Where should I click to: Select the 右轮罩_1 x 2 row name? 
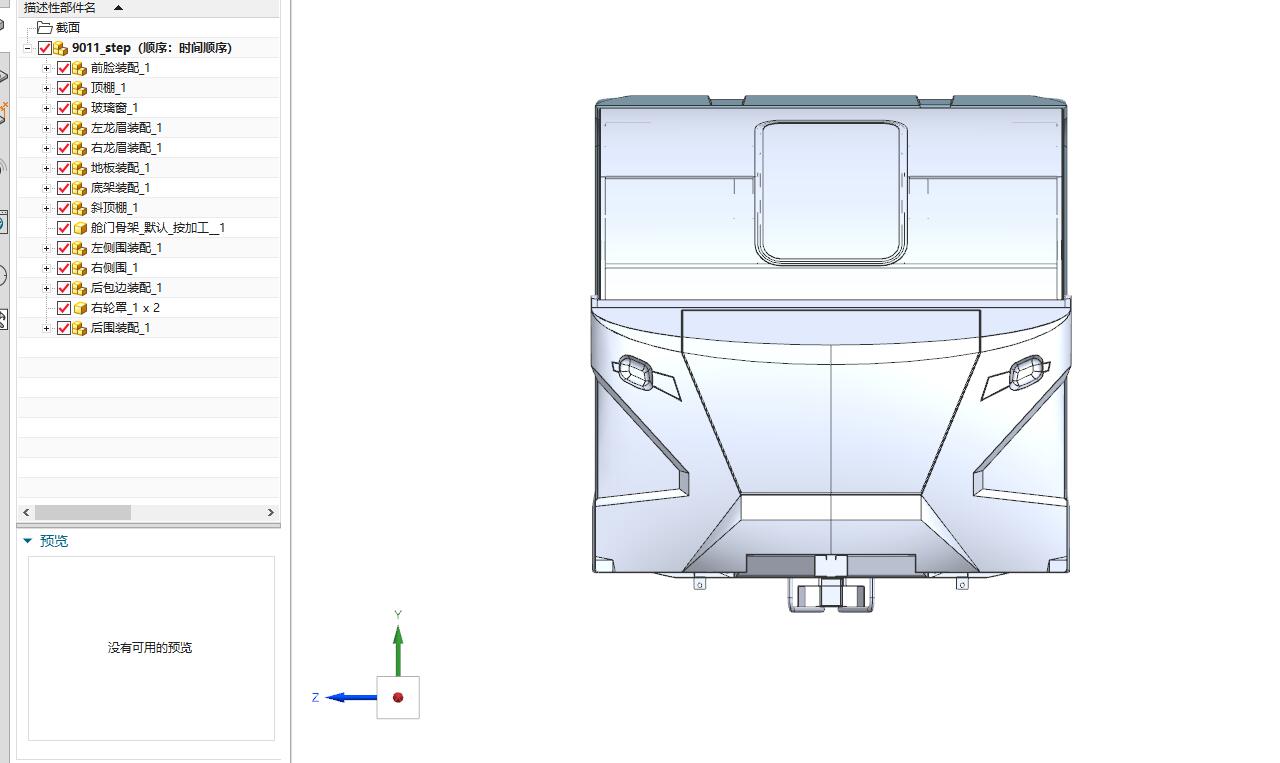pyautogui.click(x=125, y=308)
